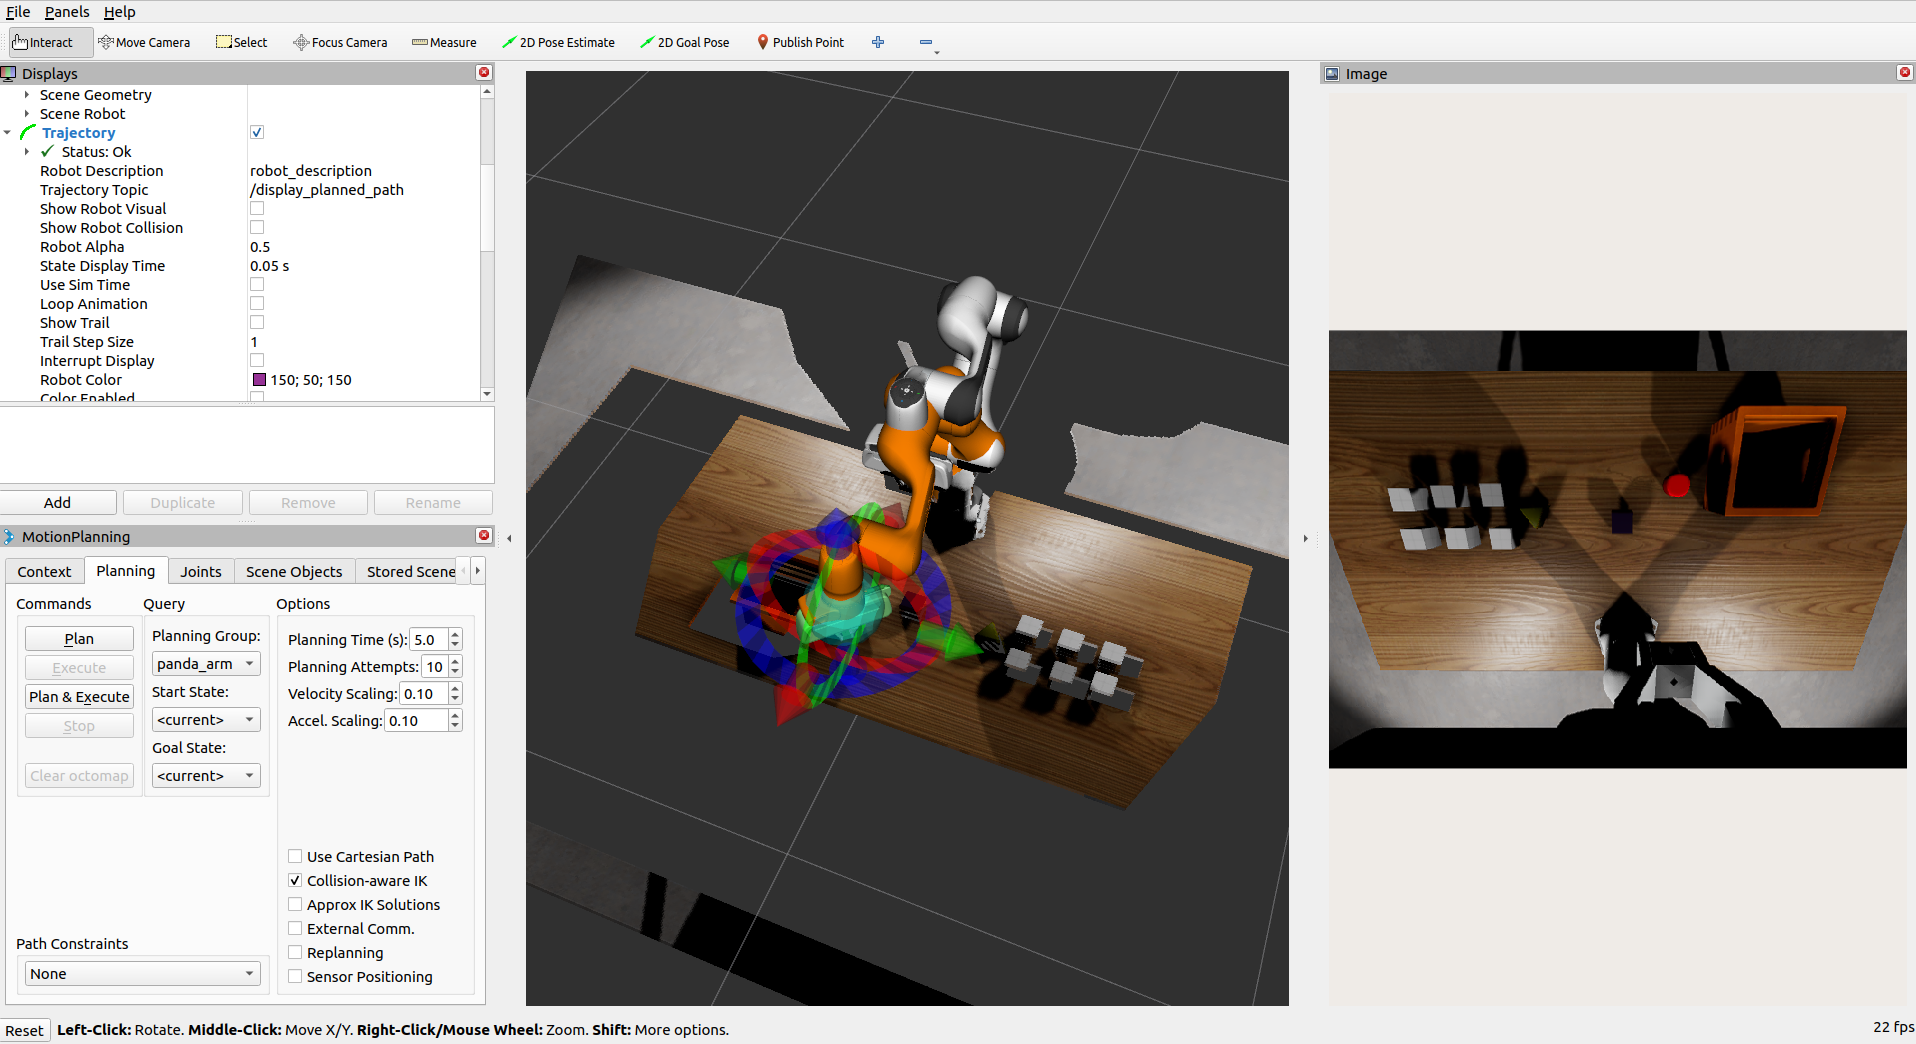Image resolution: width=1916 pixels, height=1044 pixels.
Task: Open the Panels menu
Action: coord(67,12)
